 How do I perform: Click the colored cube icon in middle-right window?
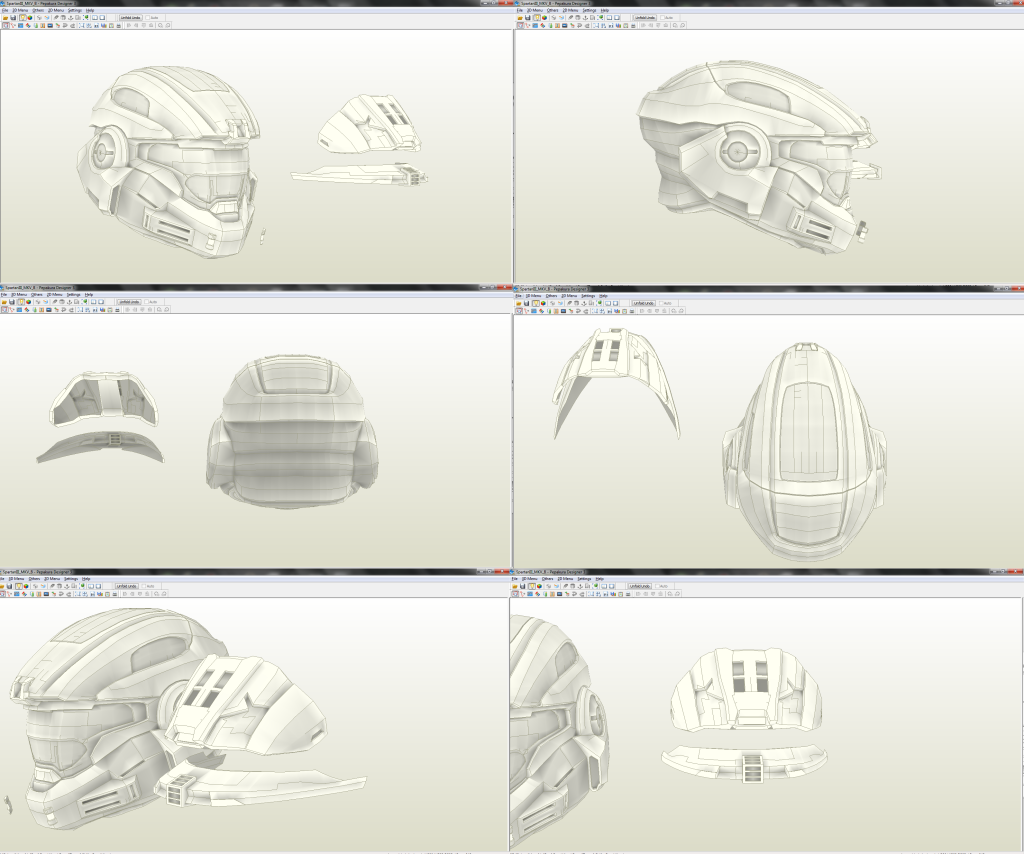pyautogui.click(x=543, y=303)
